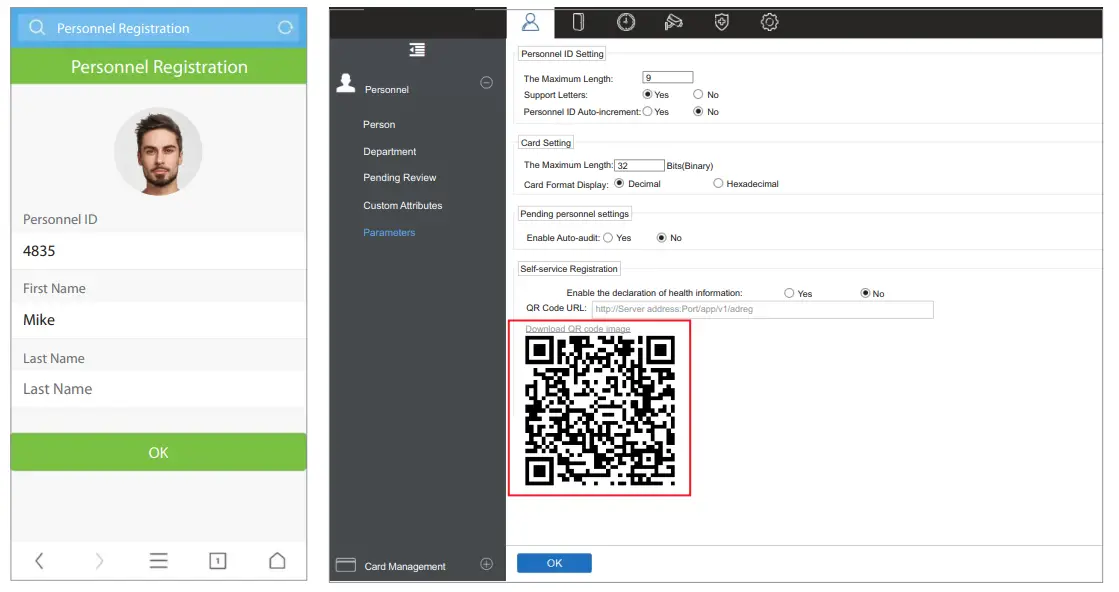The height and width of the screenshot is (592, 1119).
Task: Enable declaration of health information Yes
Action: tap(789, 293)
